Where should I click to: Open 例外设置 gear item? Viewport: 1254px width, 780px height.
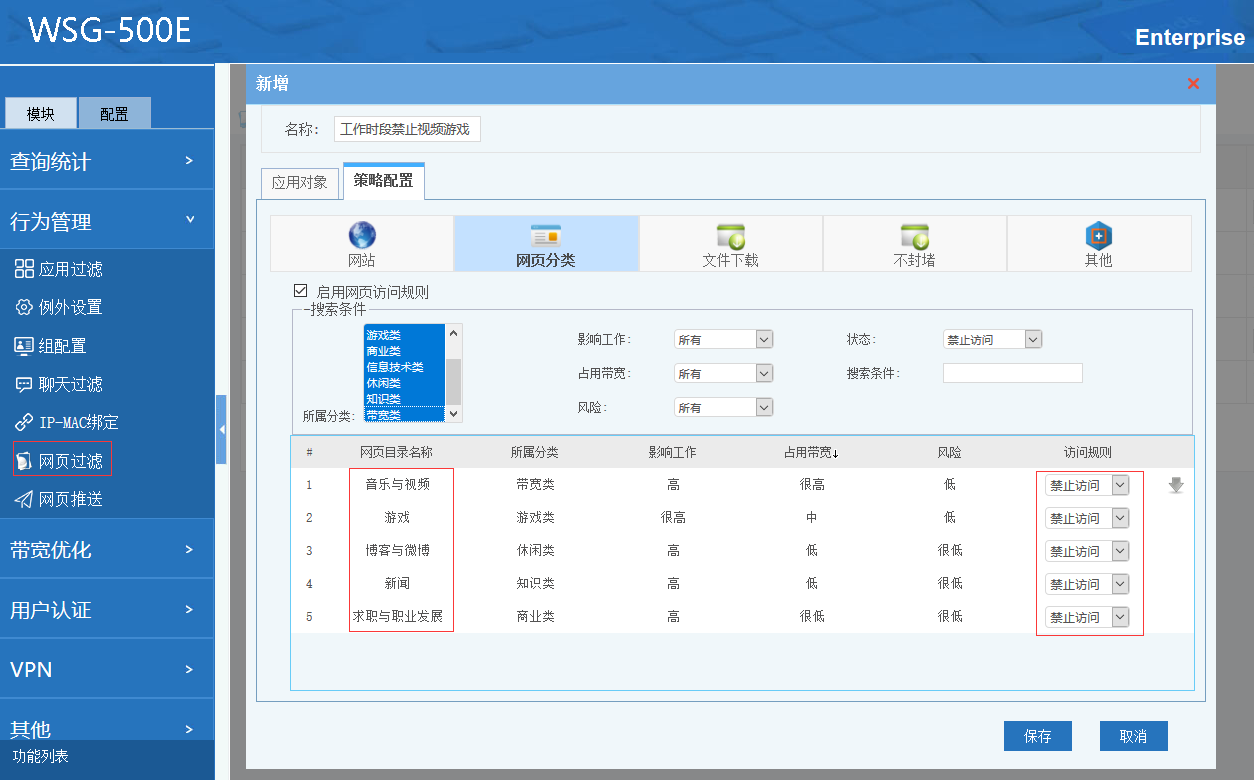[x=70, y=307]
